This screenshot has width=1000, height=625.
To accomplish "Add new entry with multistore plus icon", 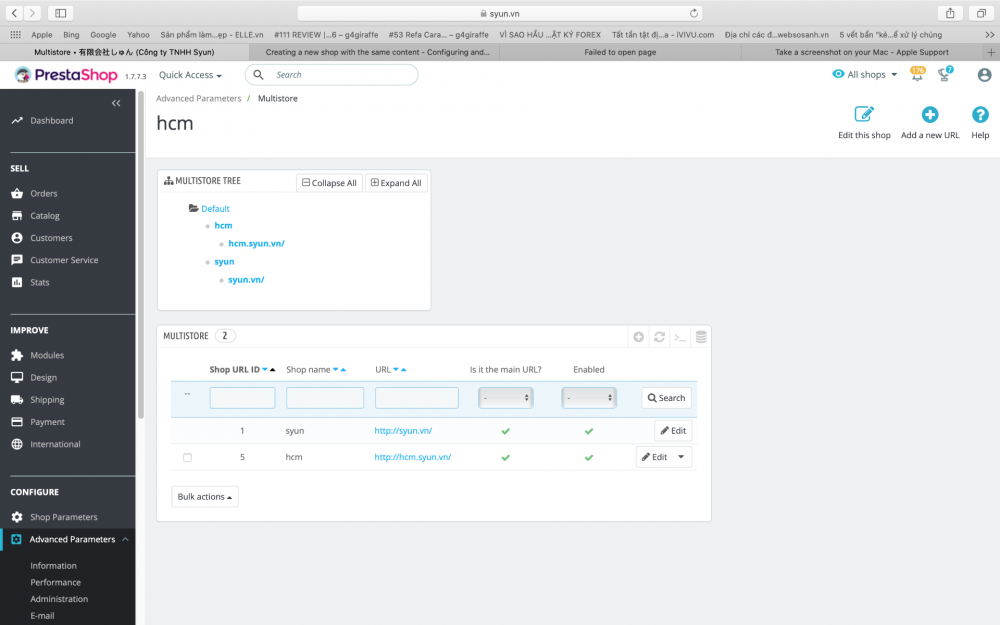I will [x=638, y=337].
